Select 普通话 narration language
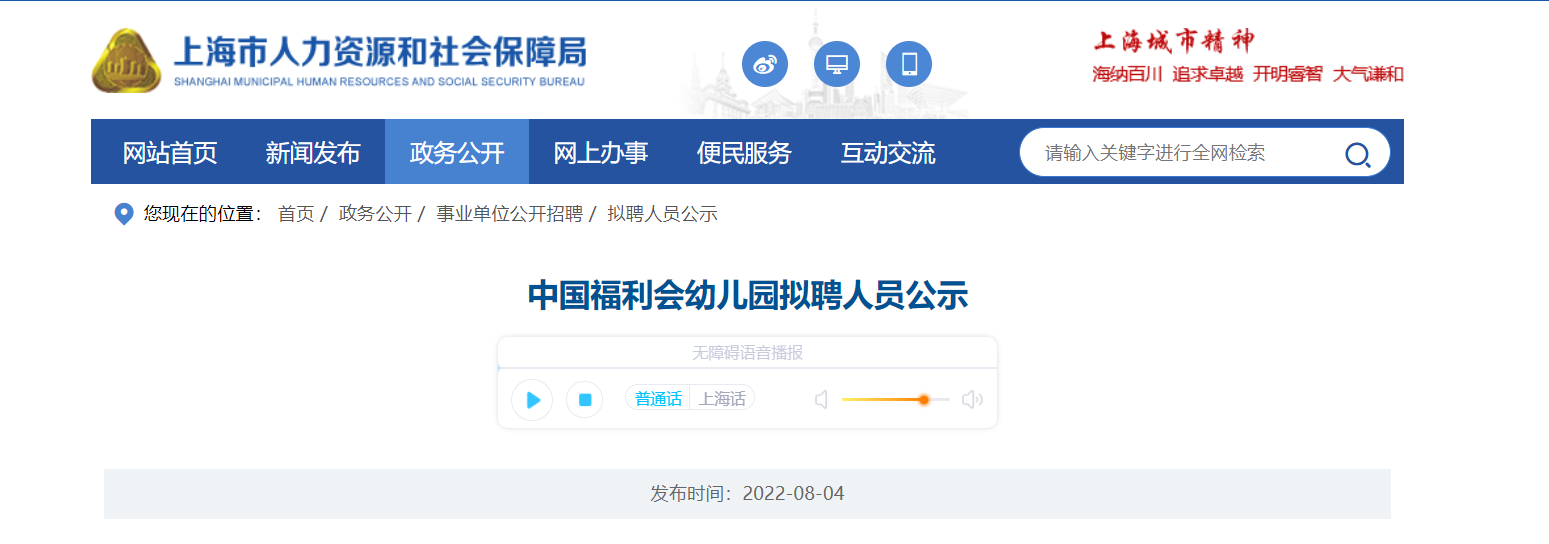Image resolution: width=1549 pixels, height=544 pixels. [658, 399]
